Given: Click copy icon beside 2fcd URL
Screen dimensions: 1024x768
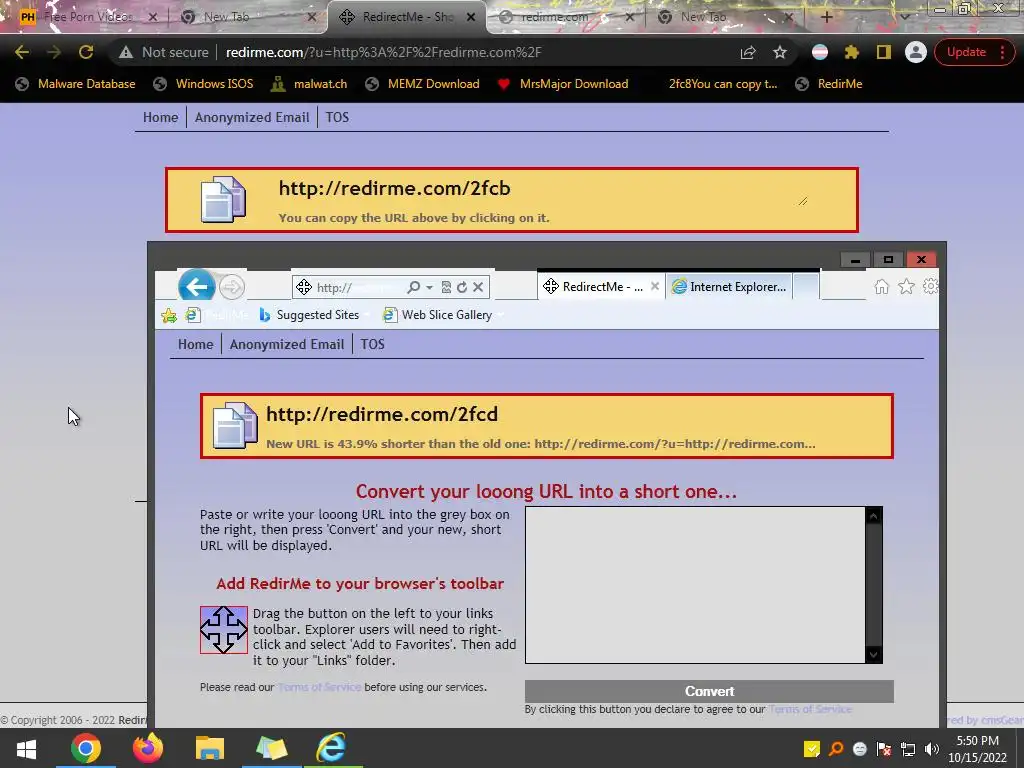Looking at the screenshot, I should [x=235, y=426].
